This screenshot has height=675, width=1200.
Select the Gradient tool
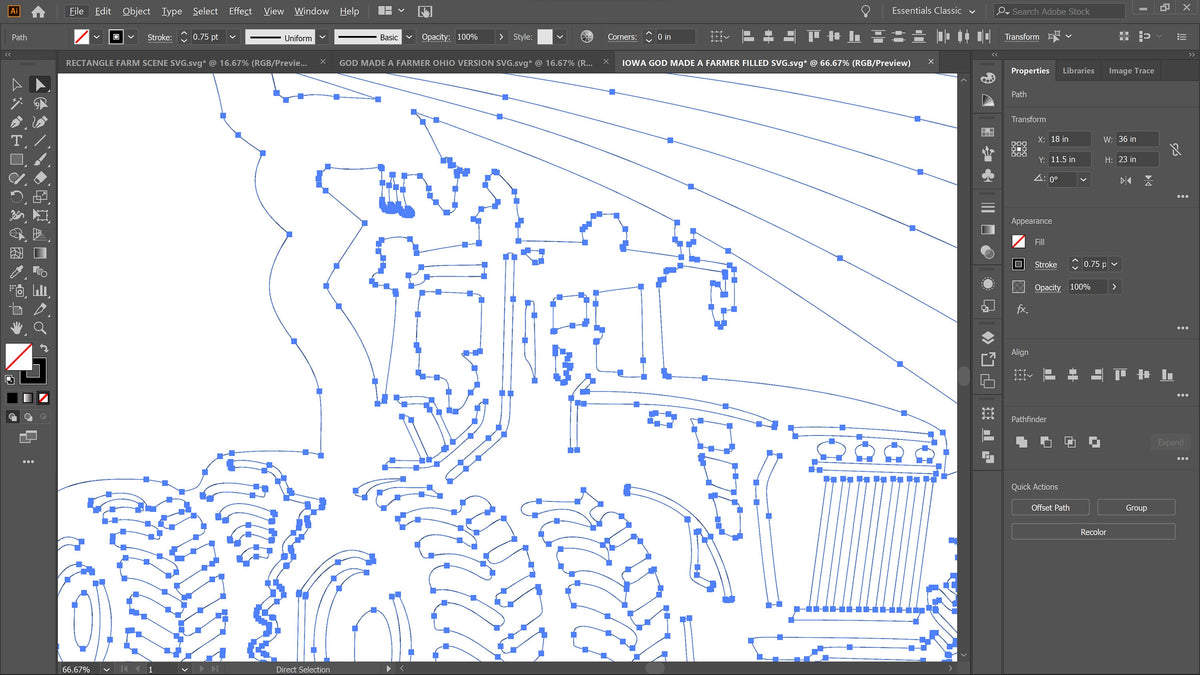(40, 253)
